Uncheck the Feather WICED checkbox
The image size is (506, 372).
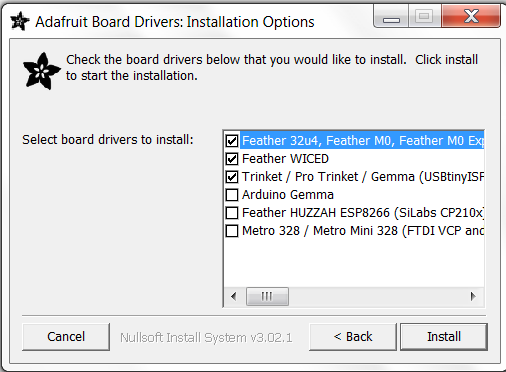[x=232, y=159]
